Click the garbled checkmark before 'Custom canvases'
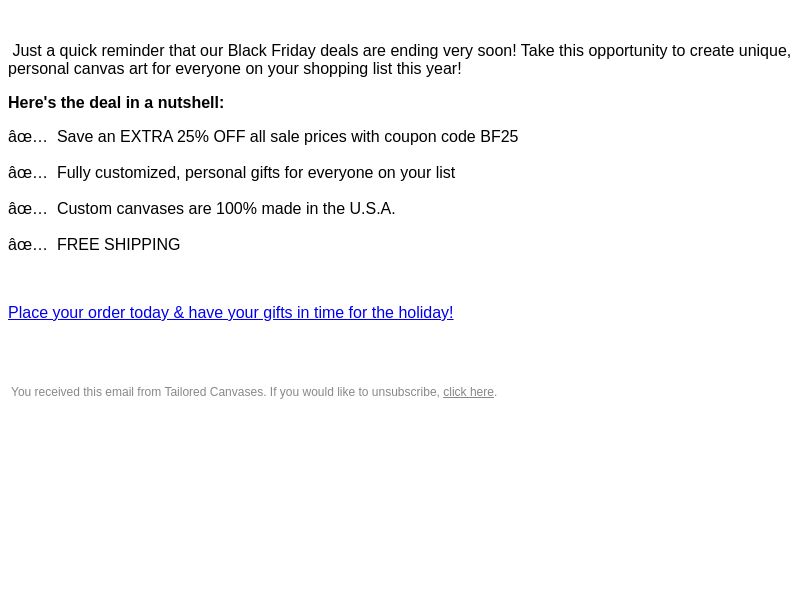This screenshot has width=800, height=600. tap(28, 209)
